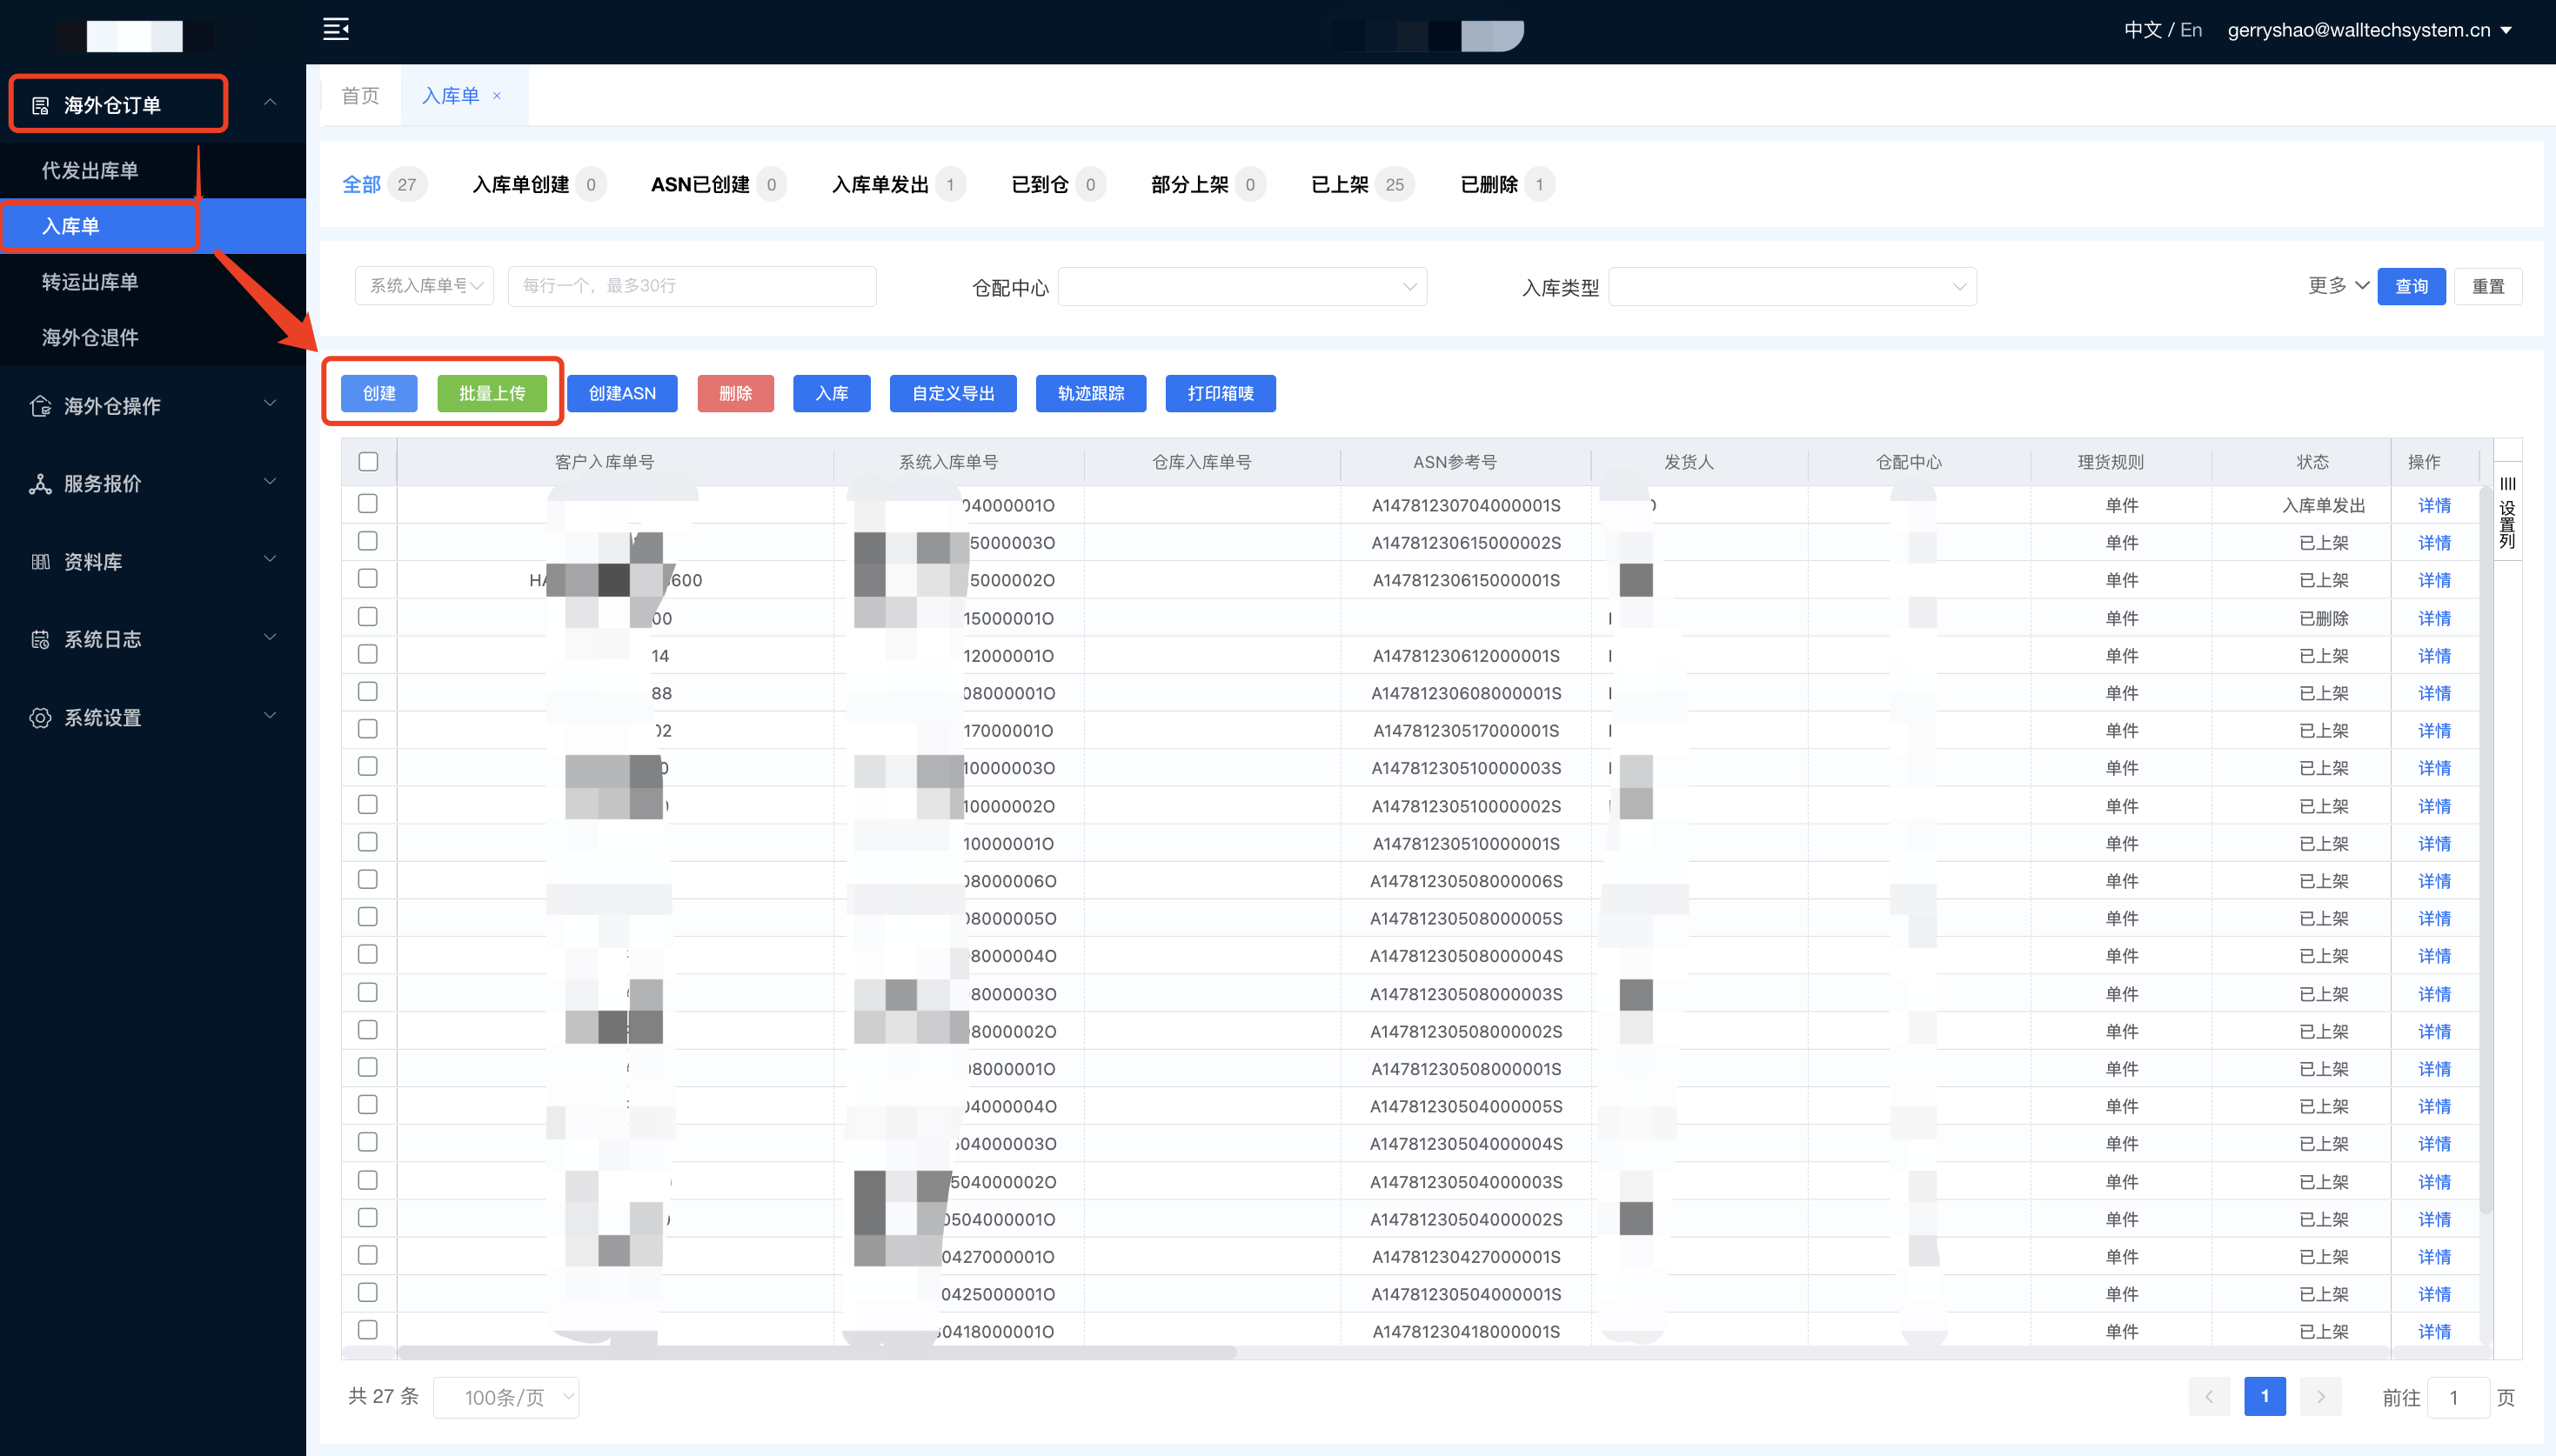The image size is (2556, 1456).
Task: Open the 系统入库单号 search-type dropdown
Action: tap(425, 286)
